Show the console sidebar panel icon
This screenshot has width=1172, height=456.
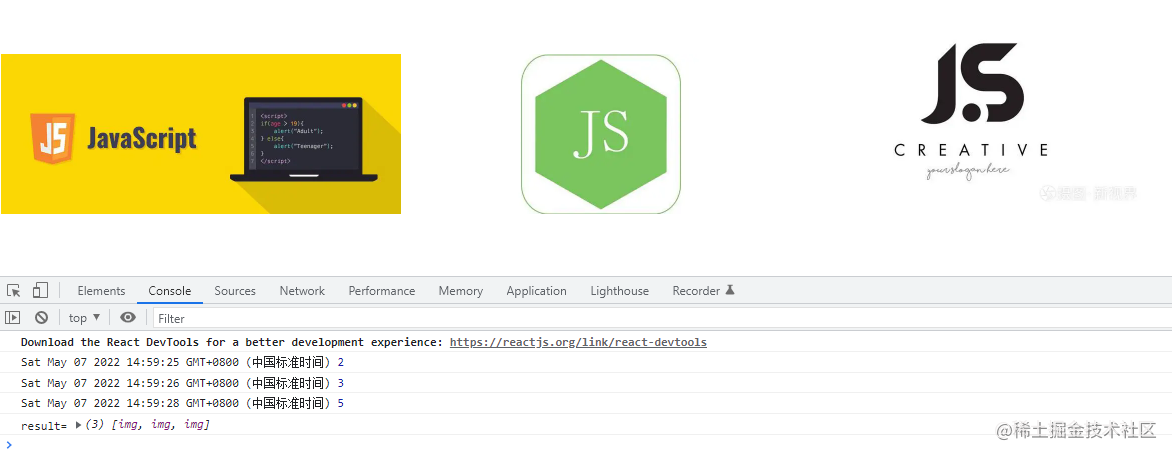pyautogui.click(x=13, y=318)
